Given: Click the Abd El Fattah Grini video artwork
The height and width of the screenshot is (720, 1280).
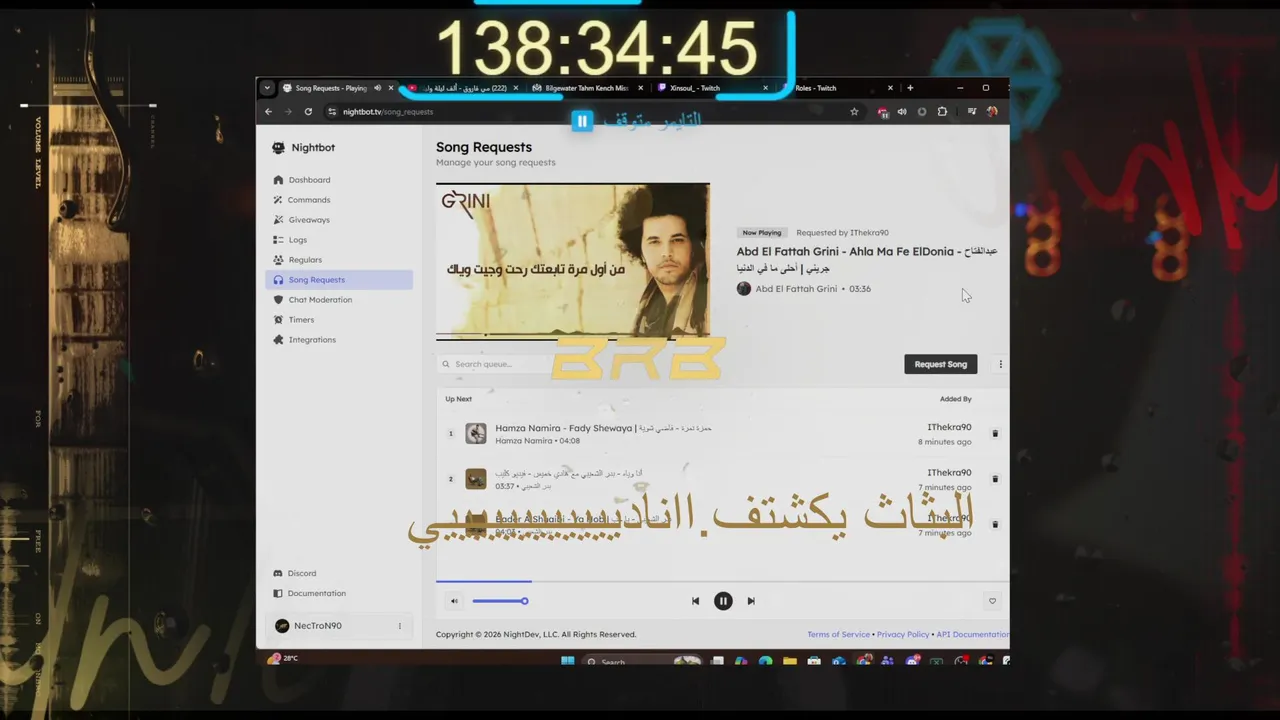Looking at the screenshot, I should (x=573, y=260).
